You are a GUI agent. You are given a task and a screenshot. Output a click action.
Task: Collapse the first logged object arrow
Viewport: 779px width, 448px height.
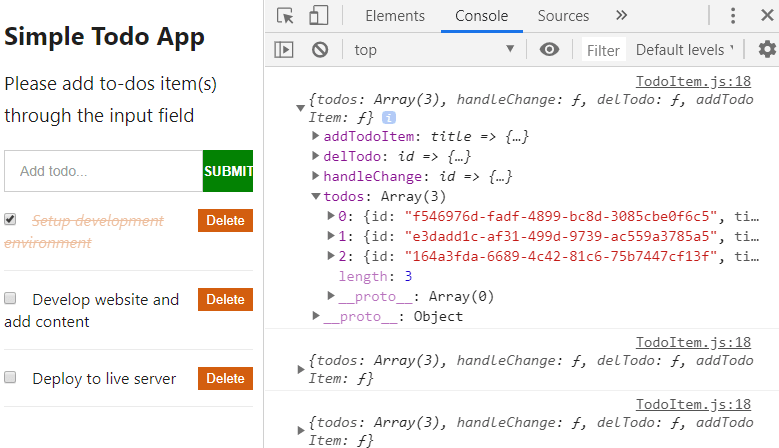tap(300, 108)
